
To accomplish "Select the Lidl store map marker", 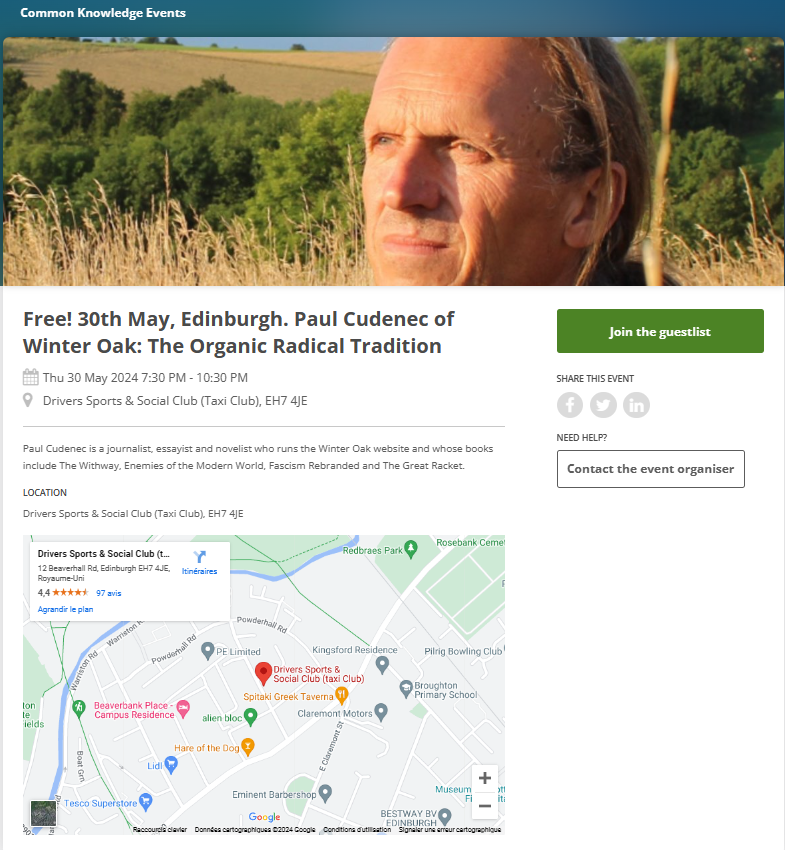I will click(x=171, y=765).
